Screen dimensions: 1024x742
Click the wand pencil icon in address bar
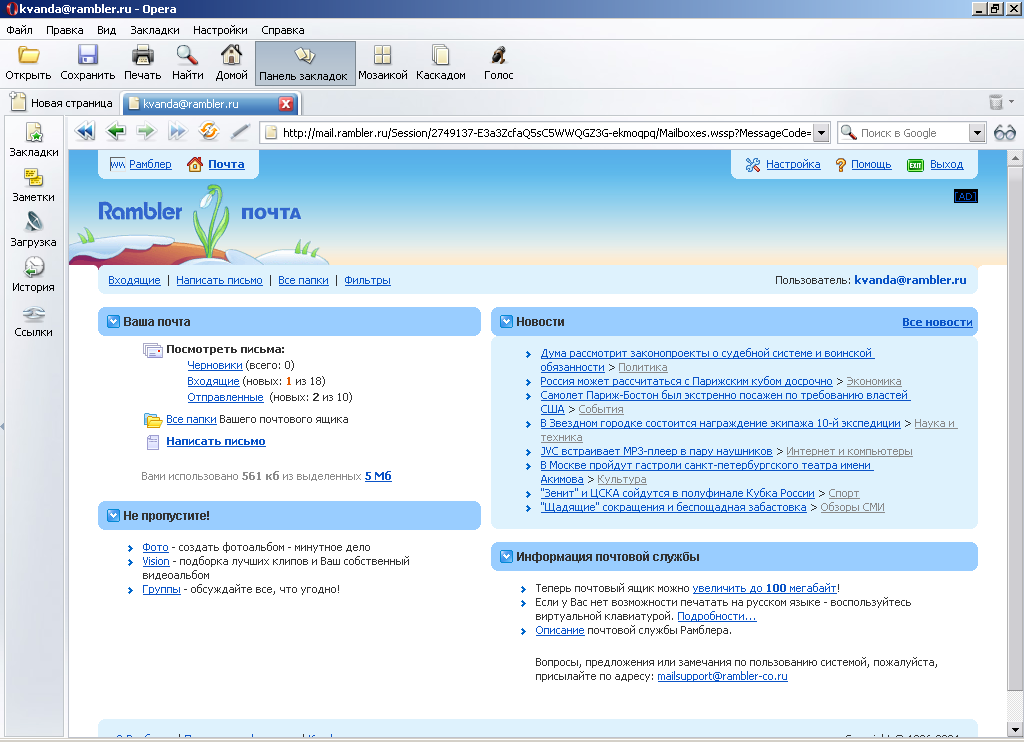(240, 131)
